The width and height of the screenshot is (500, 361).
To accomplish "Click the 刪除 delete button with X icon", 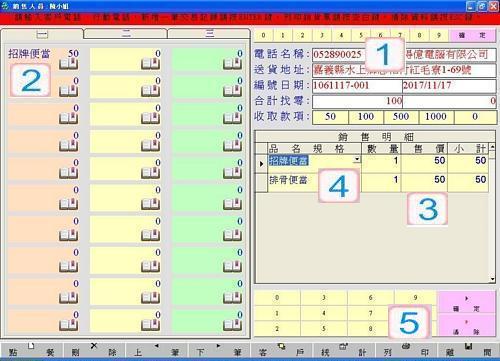I will pos(94,350).
